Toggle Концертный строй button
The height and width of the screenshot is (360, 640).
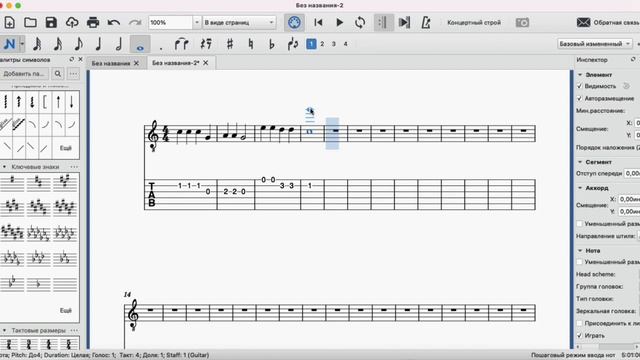point(474,22)
